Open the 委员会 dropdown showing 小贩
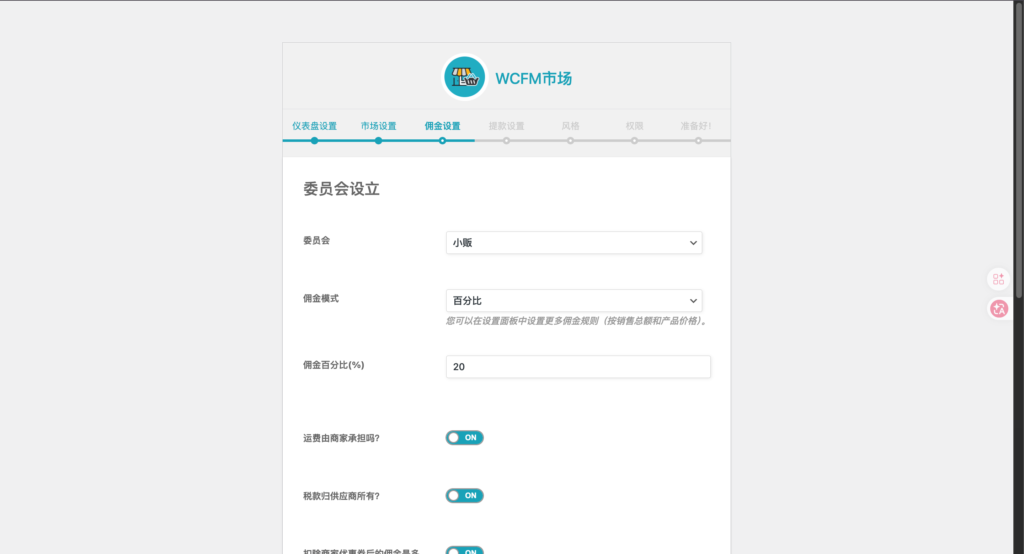 click(x=574, y=242)
